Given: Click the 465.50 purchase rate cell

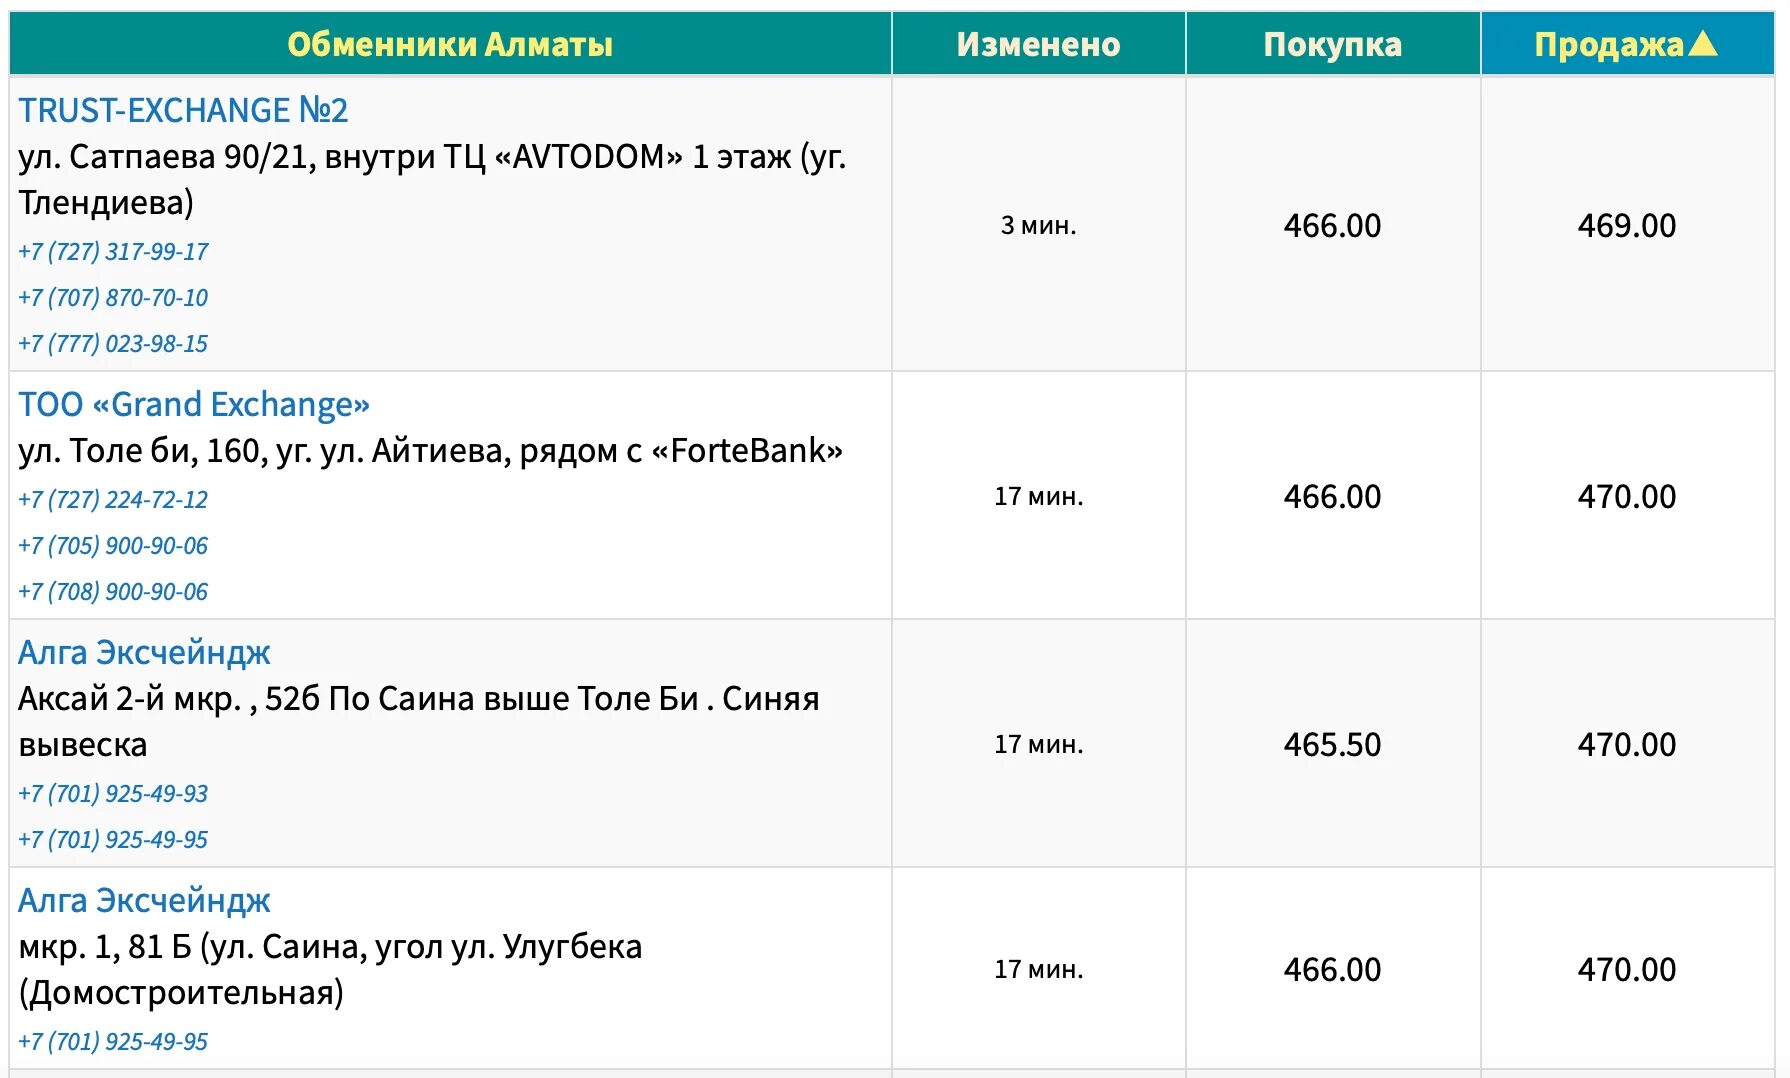Looking at the screenshot, I should click(x=1332, y=744).
